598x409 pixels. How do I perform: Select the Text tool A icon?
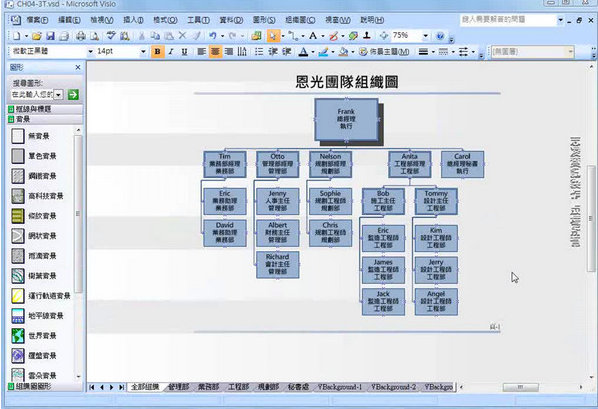[313, 35]
